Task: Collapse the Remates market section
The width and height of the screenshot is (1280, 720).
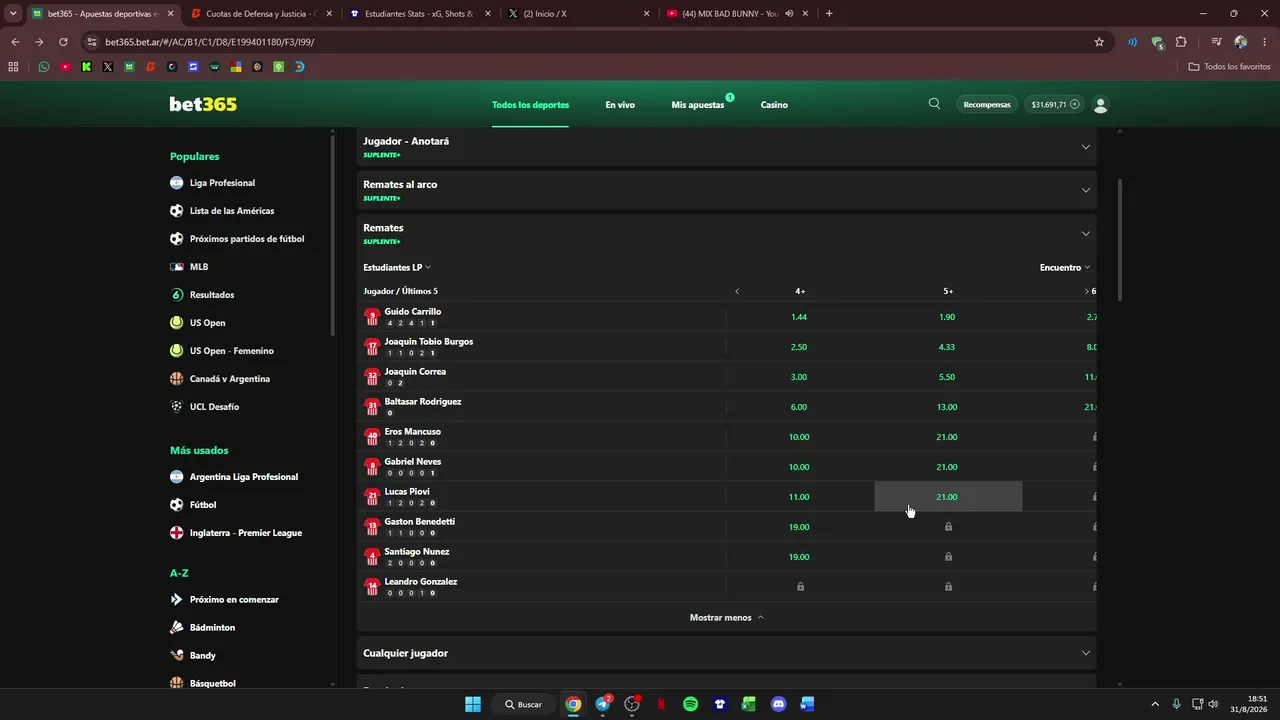Action: [x=1086, y=234]
